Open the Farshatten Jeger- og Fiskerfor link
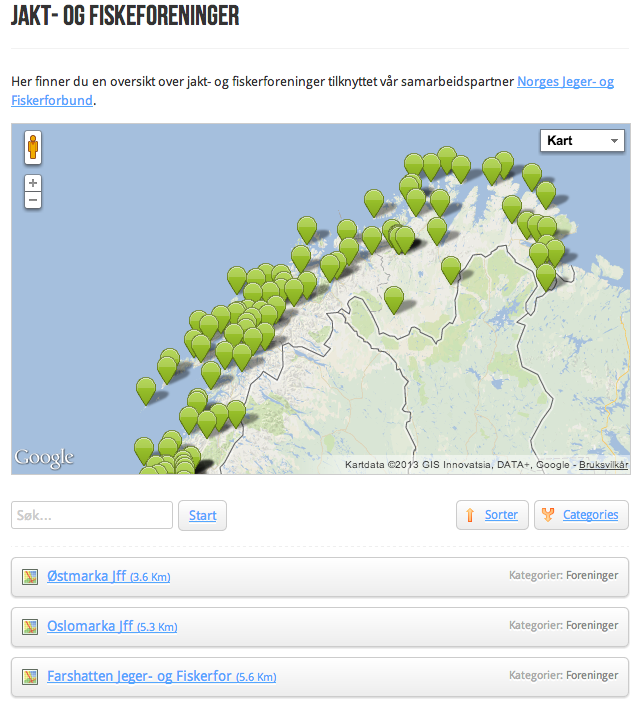 (162, 676)
